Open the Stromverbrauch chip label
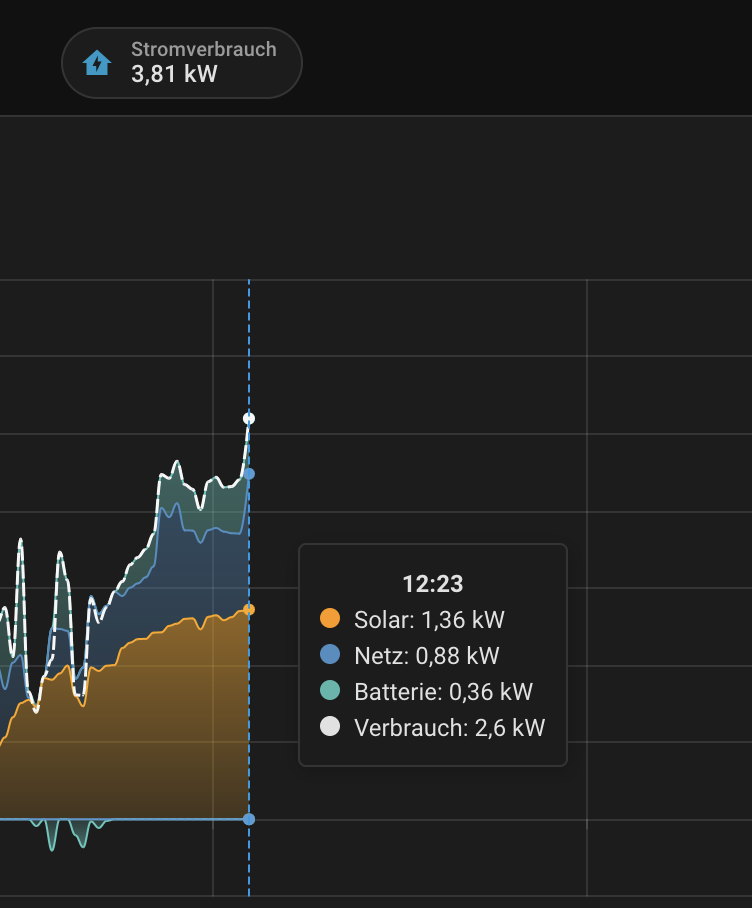The height and width of the screenshot is (908, 752). (203, 49)
